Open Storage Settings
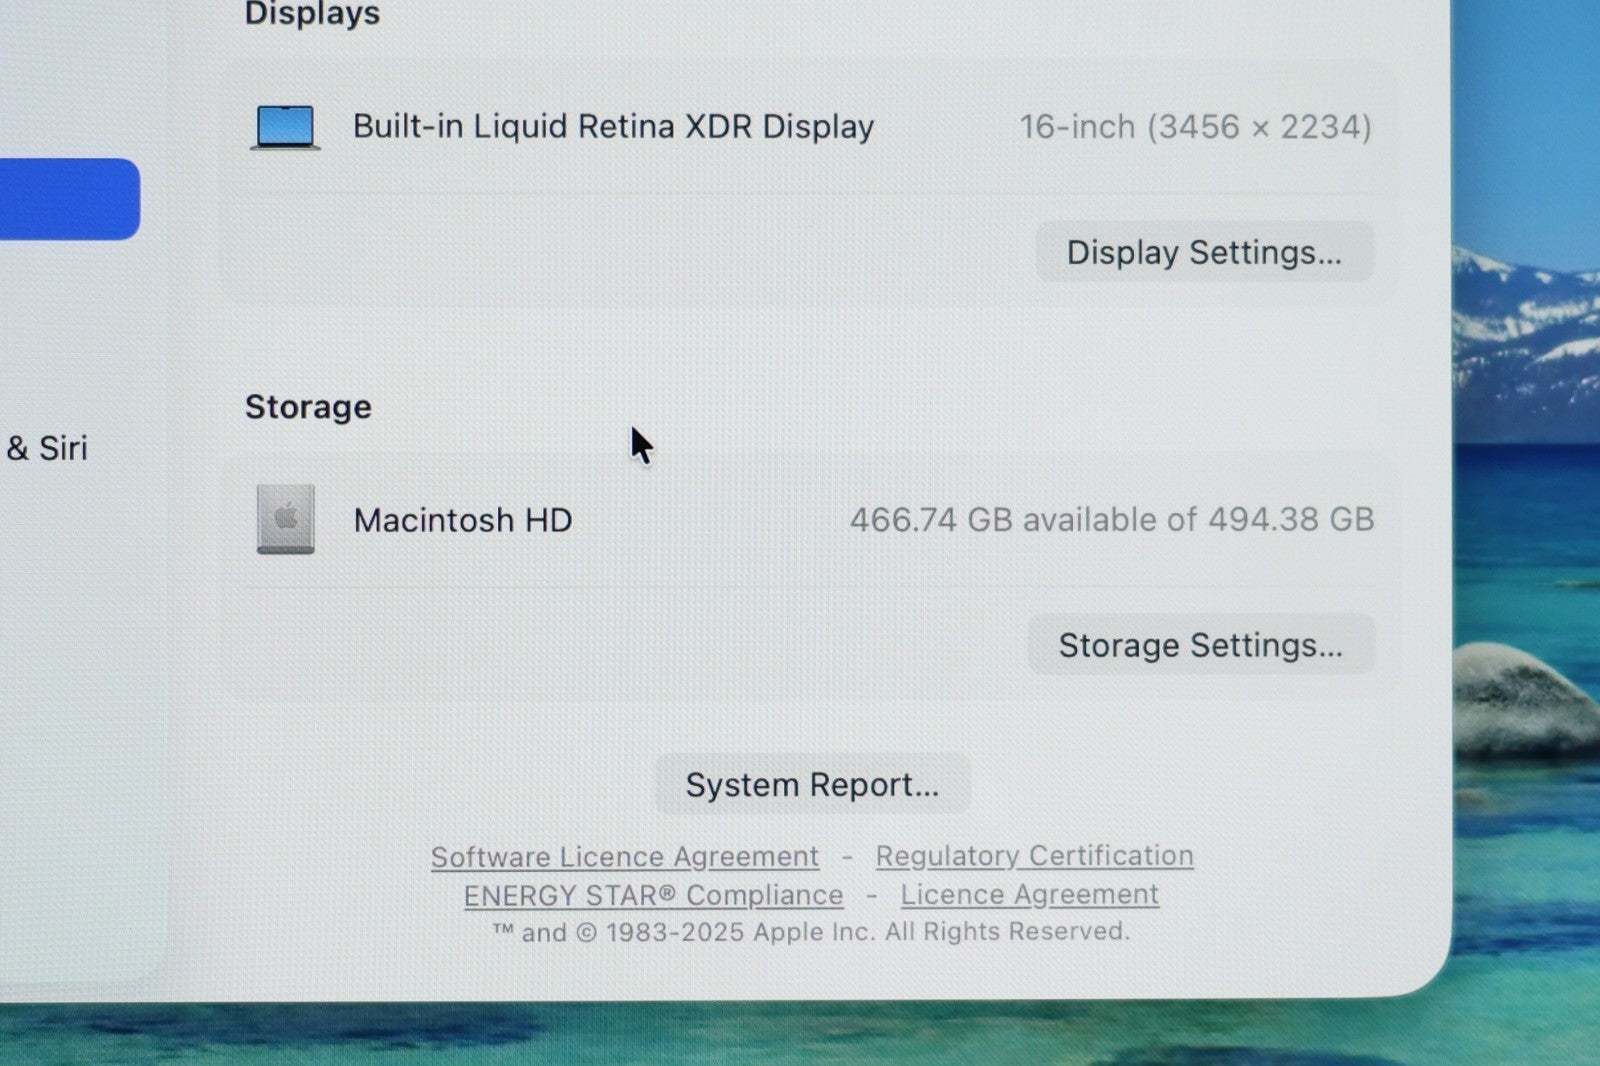This screenshot has width=1600, height=1066. click(1200, 645)
